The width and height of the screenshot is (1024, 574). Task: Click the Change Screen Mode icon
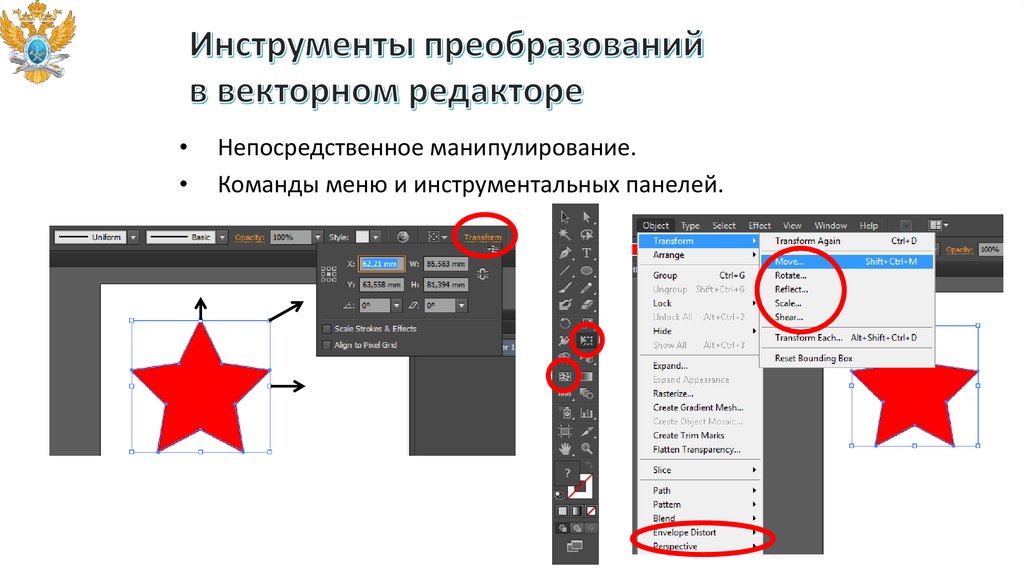(x=575, y=546)
